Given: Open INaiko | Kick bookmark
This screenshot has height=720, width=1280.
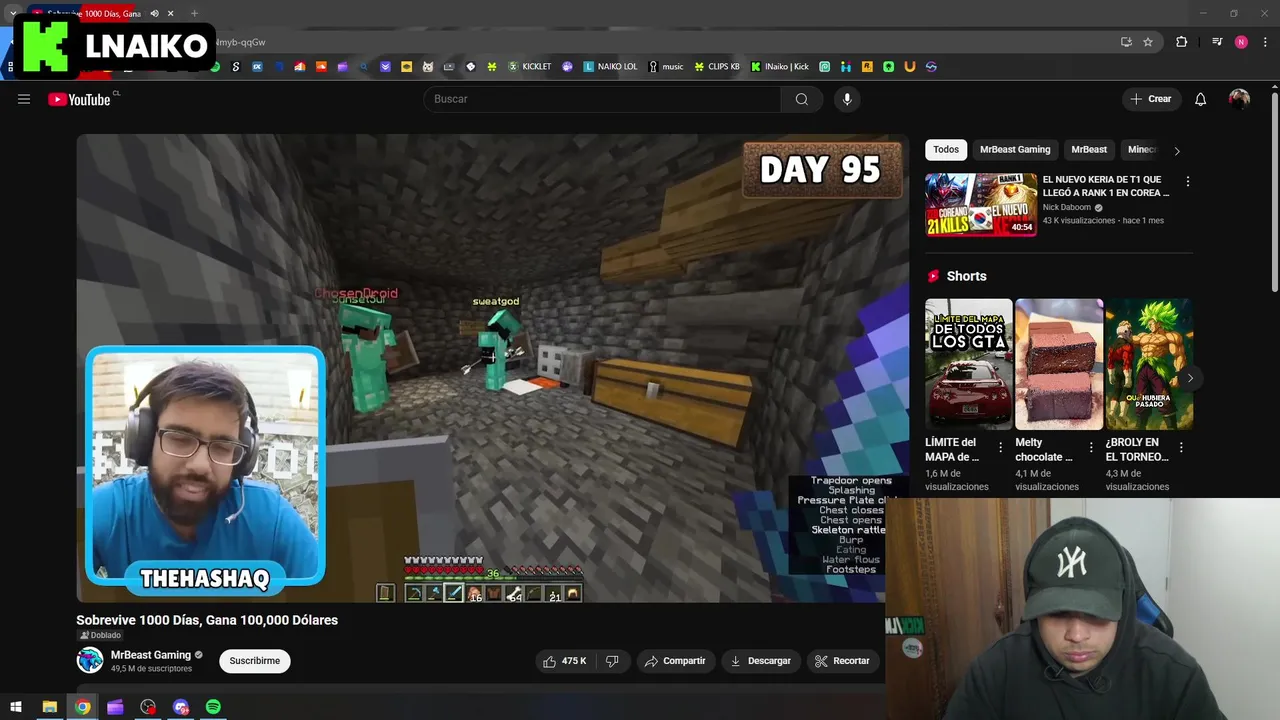Looking at the screenshot, I should pyautogui.click(x=780, y=67).
